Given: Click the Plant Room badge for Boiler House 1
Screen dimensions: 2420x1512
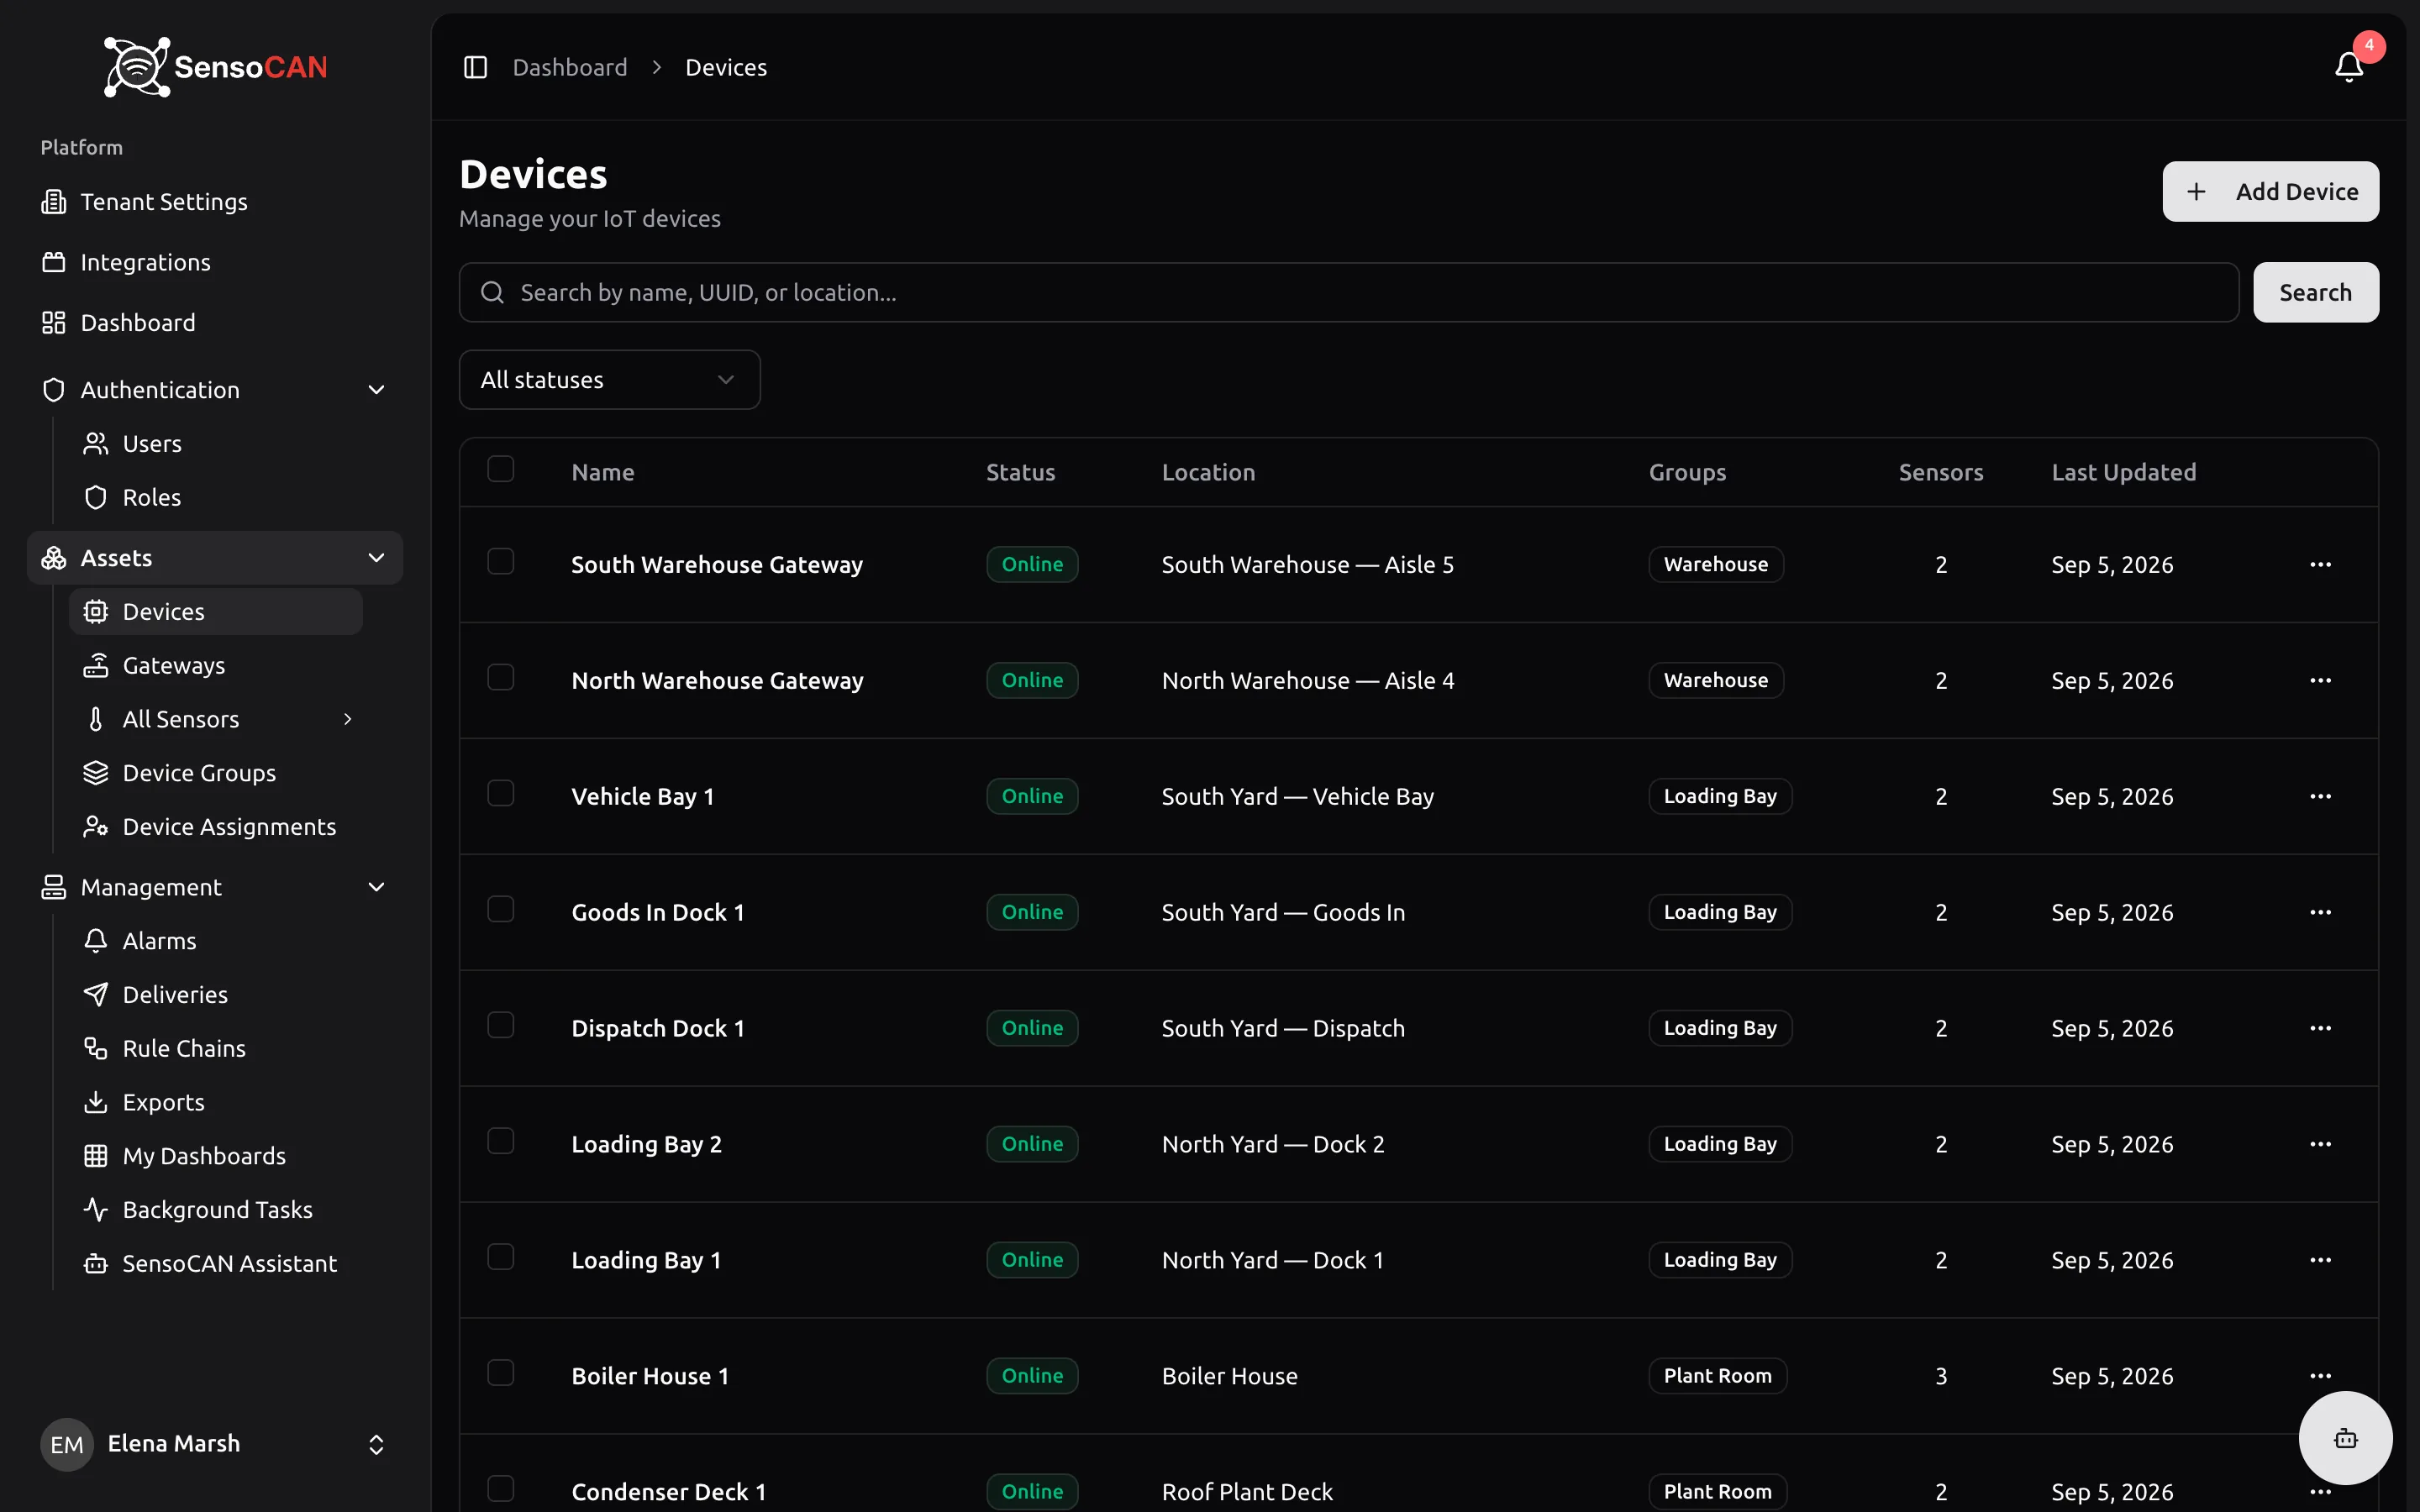Looking at the screenshot, I should (1717, 1377).
